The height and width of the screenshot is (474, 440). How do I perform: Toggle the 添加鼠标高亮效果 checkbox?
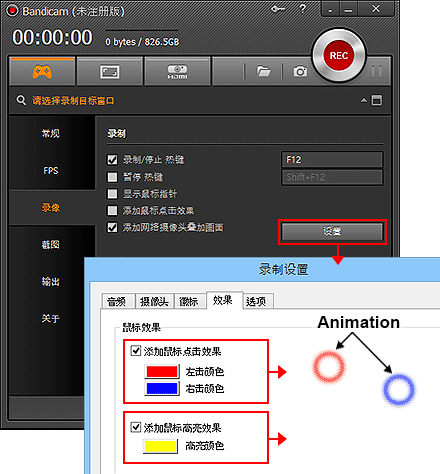tap(136, 427)
